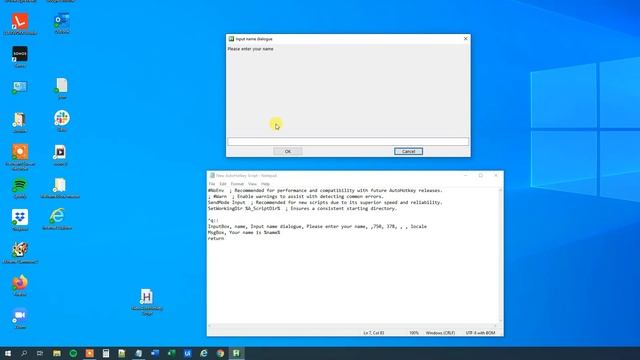Open File Explorer from the taskbar
This screenshot has height=360, width=640.
(57, 353)
